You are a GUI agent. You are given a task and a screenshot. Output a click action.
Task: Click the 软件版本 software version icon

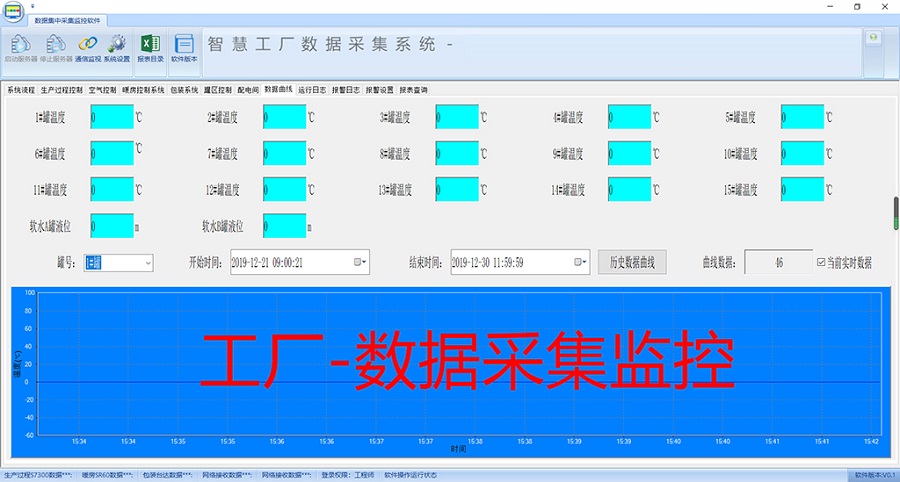pos(184,47)
